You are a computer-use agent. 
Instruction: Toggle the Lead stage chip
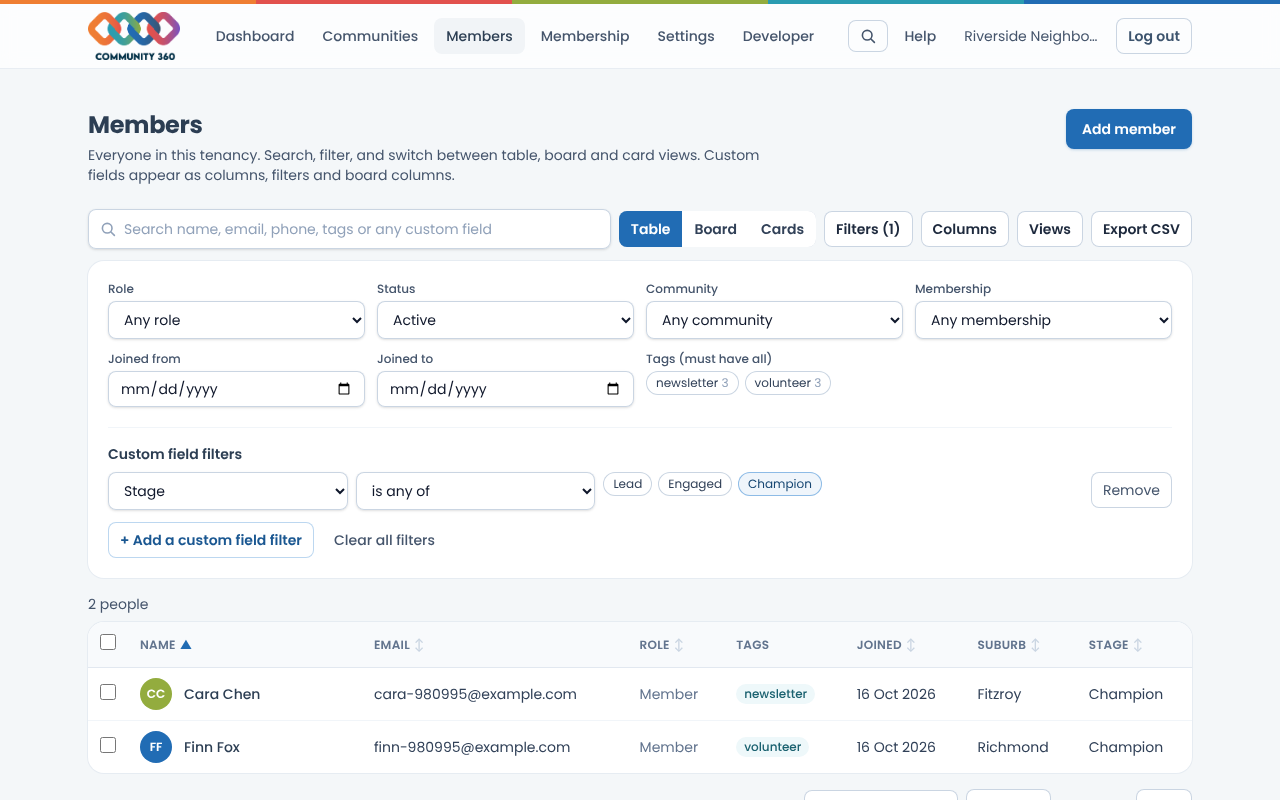pyautogui.click(x=627, y=484)
